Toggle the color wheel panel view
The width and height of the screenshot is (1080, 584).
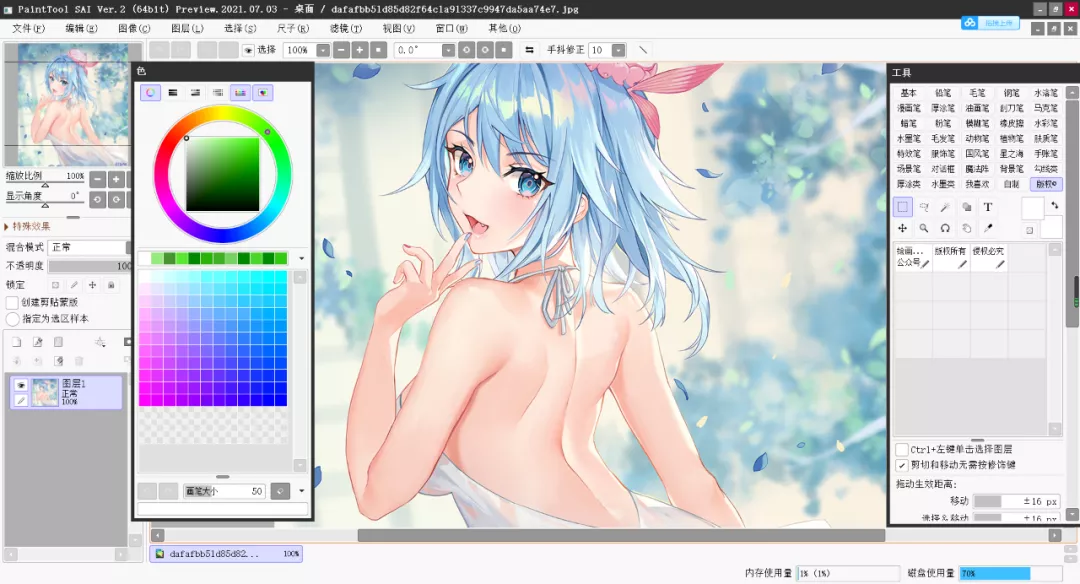coord(150,92)
